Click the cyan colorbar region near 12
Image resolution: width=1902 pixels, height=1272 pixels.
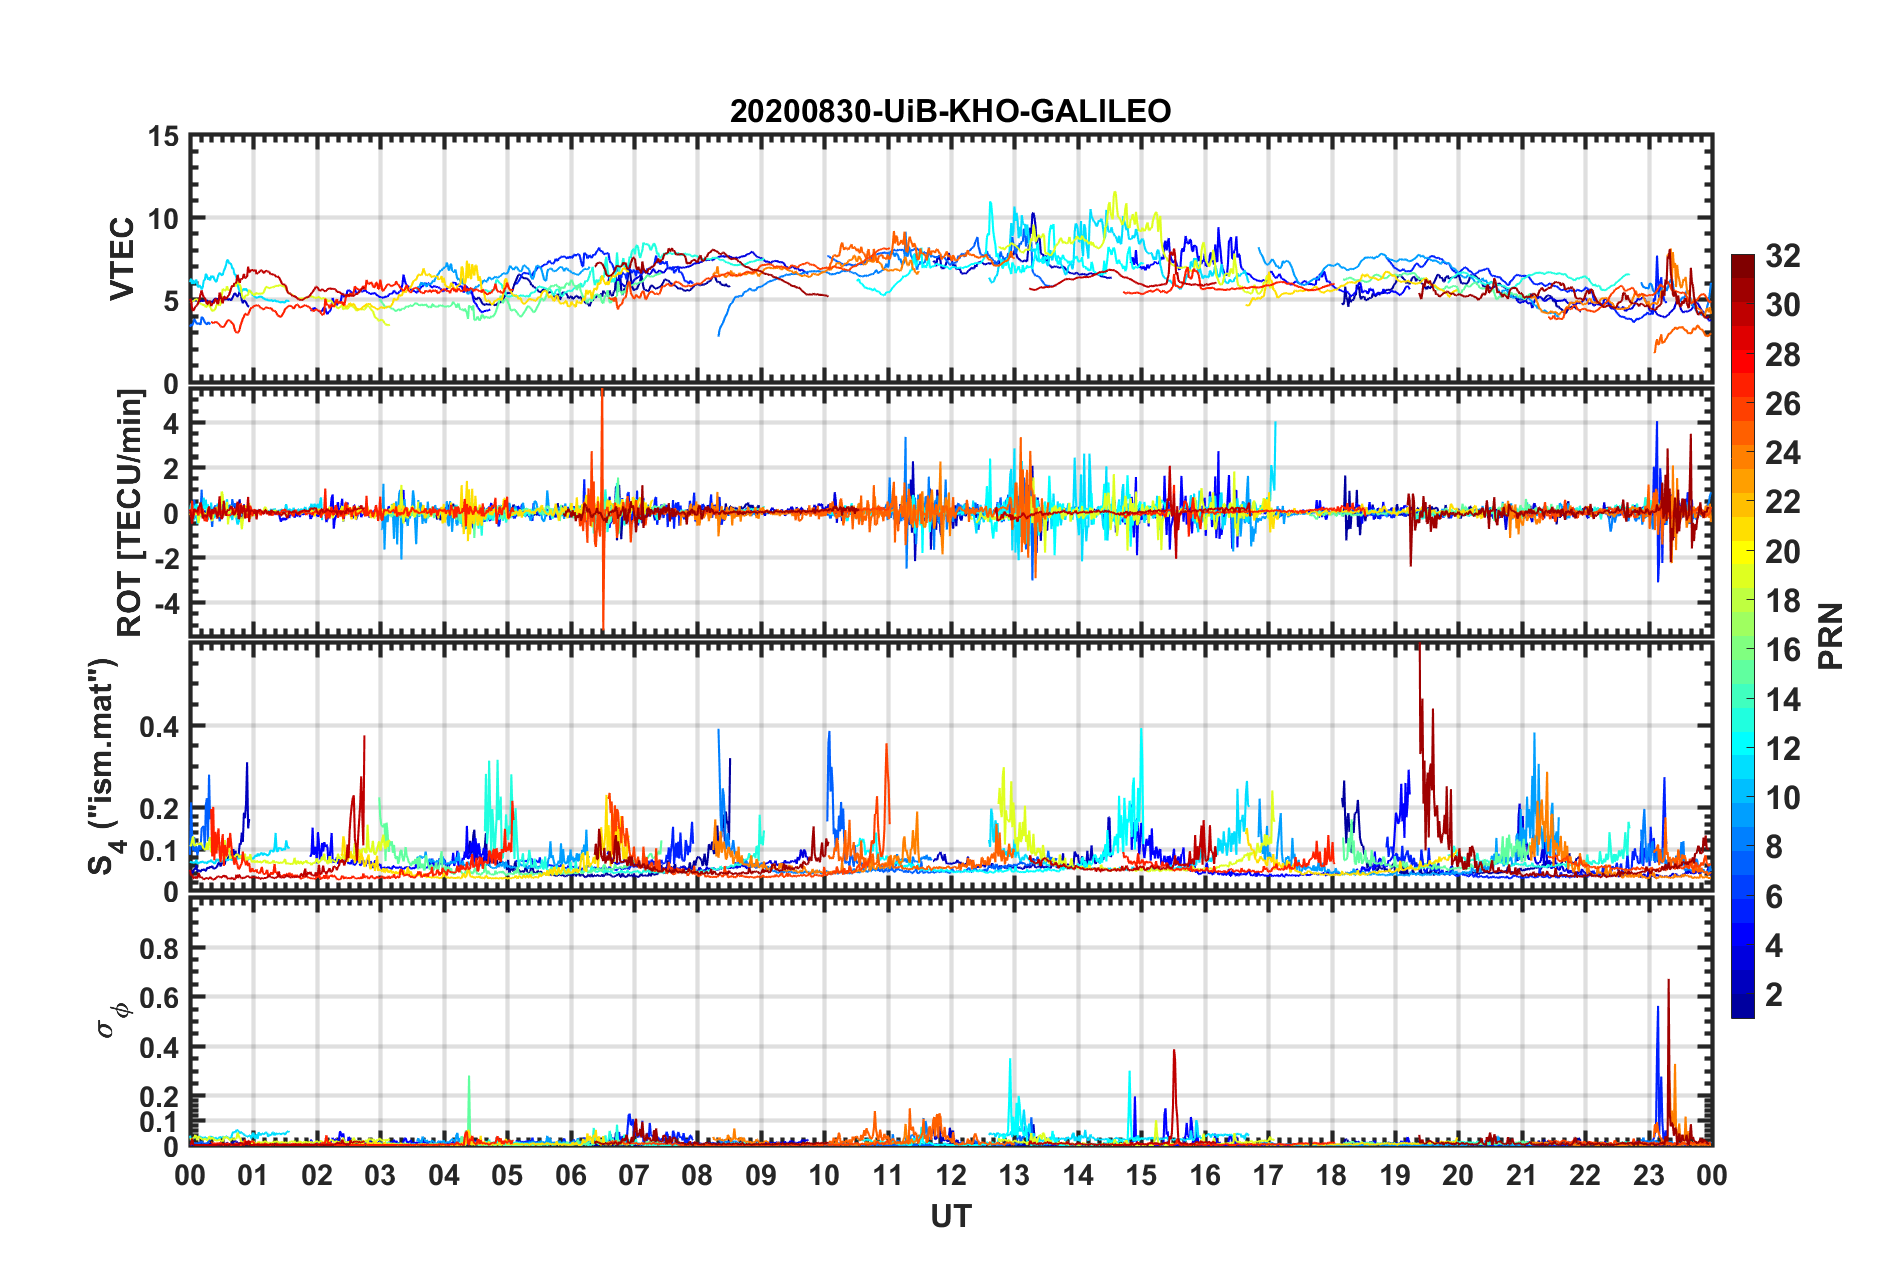(1742, 747)
